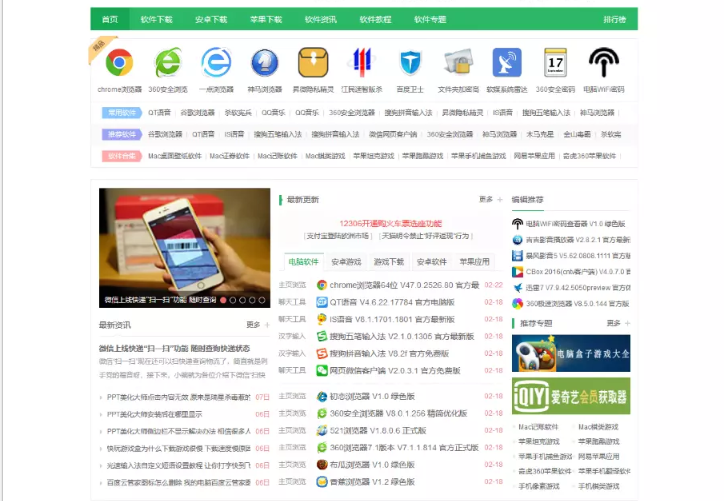Open PPT美化大师安装后在哪里显示 article
This screenshot has height=501, width=726.
point(155,414)
